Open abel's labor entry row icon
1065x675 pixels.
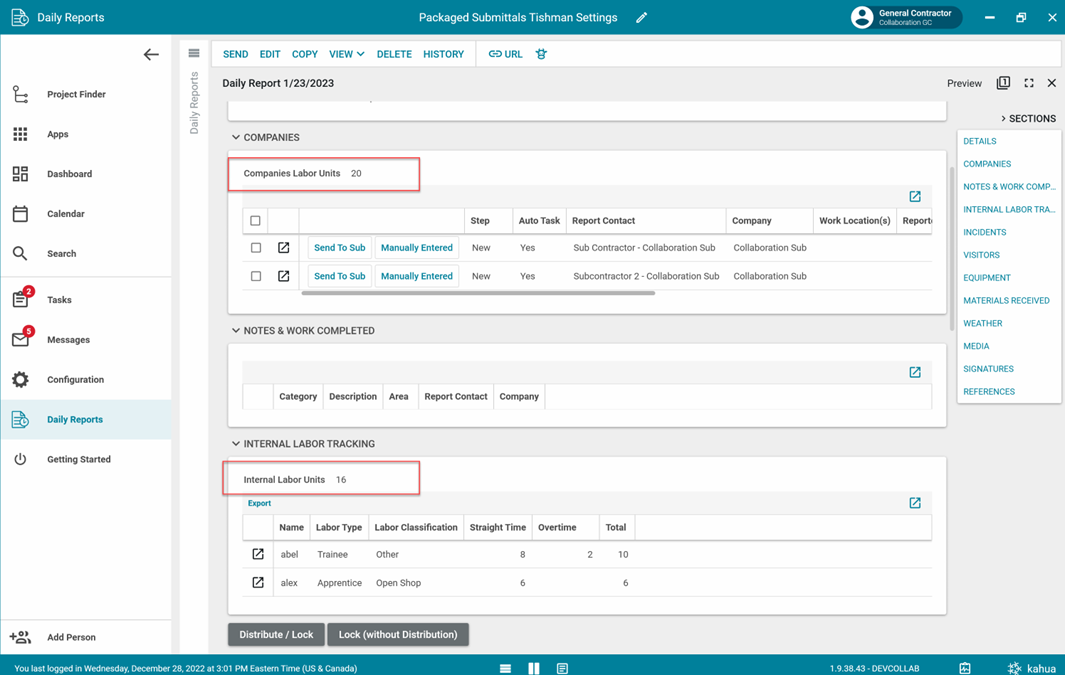tap(258, 554)
